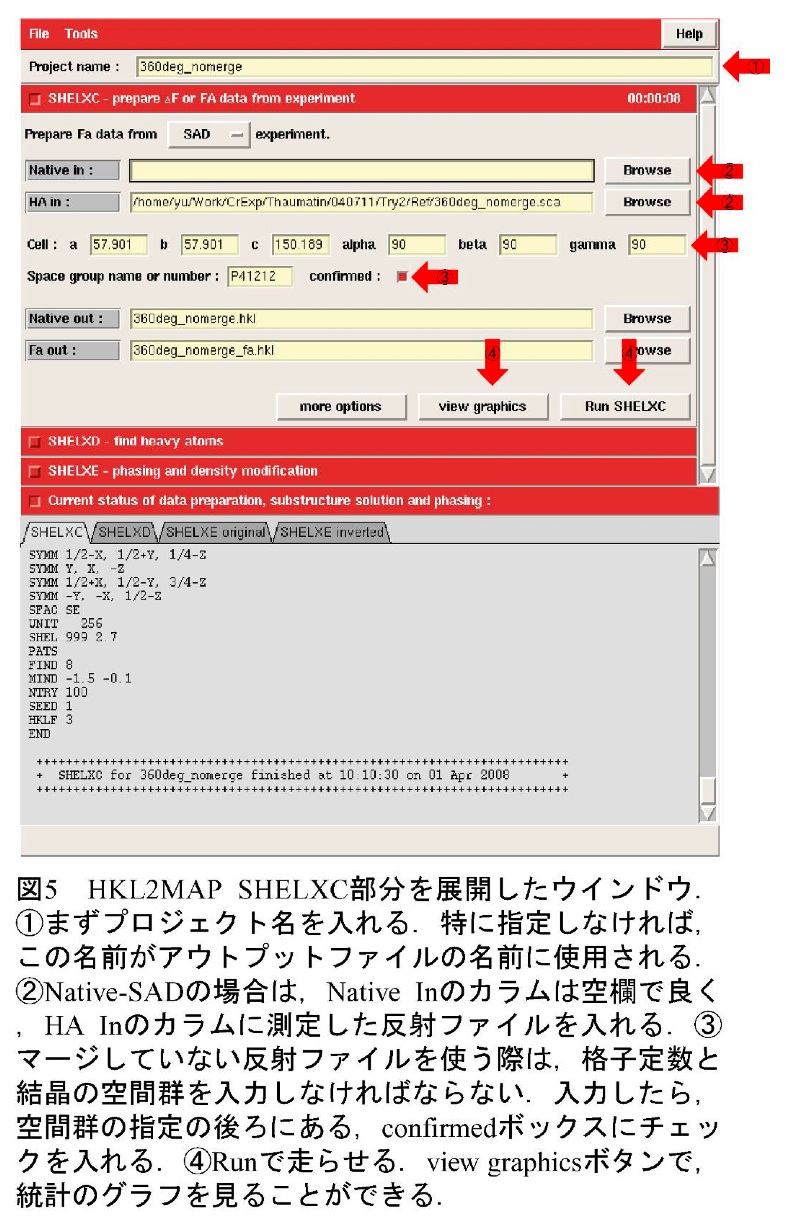Screen dimensions: 786x1225
Task: Click the Fa out filename field
Action: click(361, 351)
